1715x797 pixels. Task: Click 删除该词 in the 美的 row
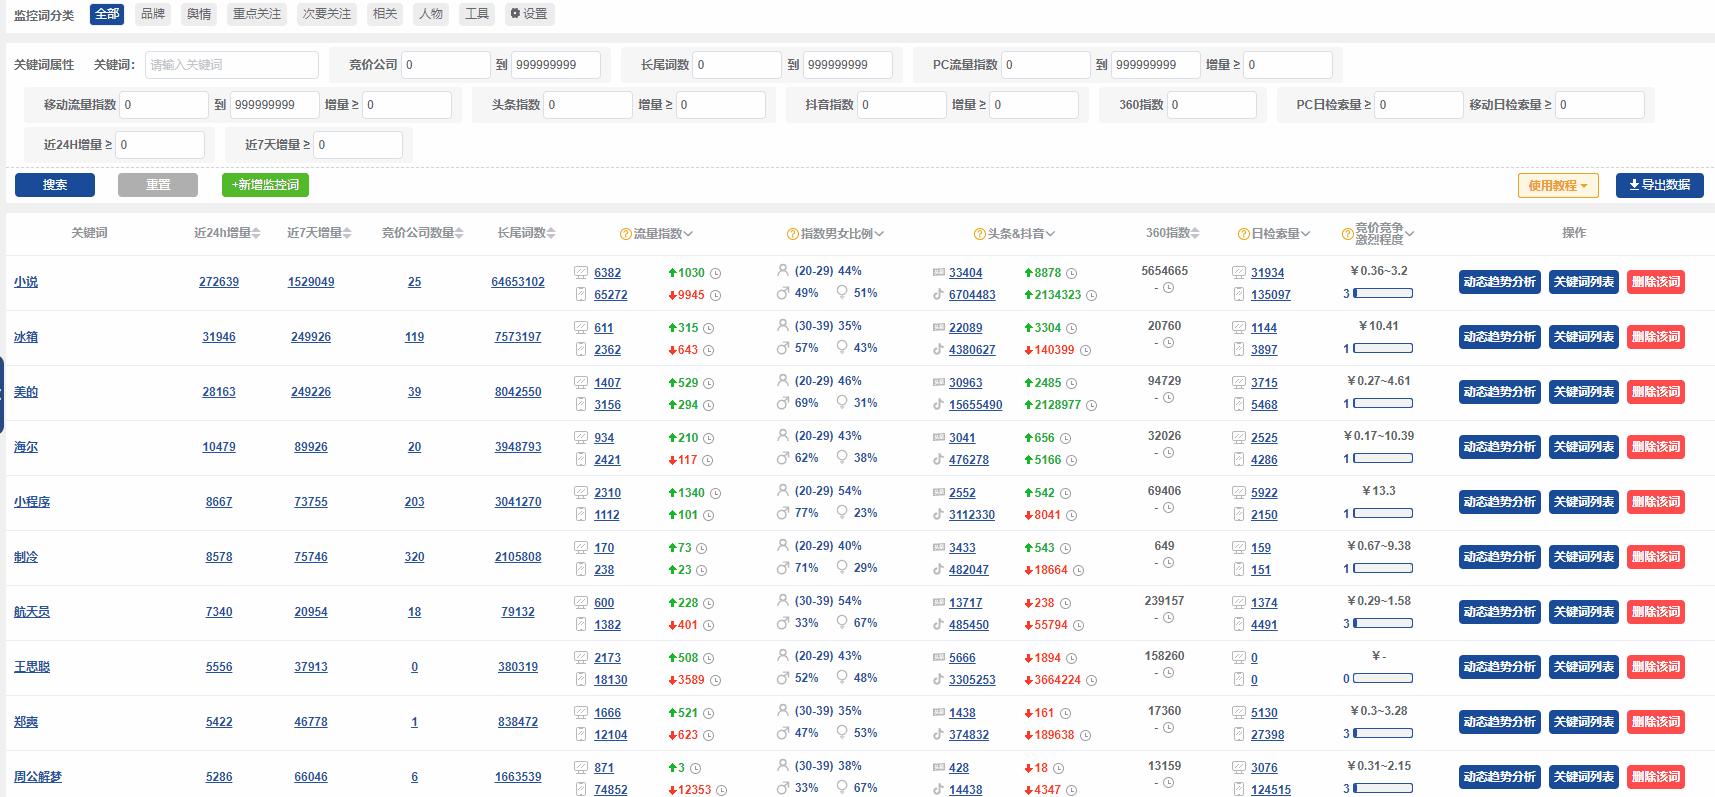click(x=1656, y=392)
